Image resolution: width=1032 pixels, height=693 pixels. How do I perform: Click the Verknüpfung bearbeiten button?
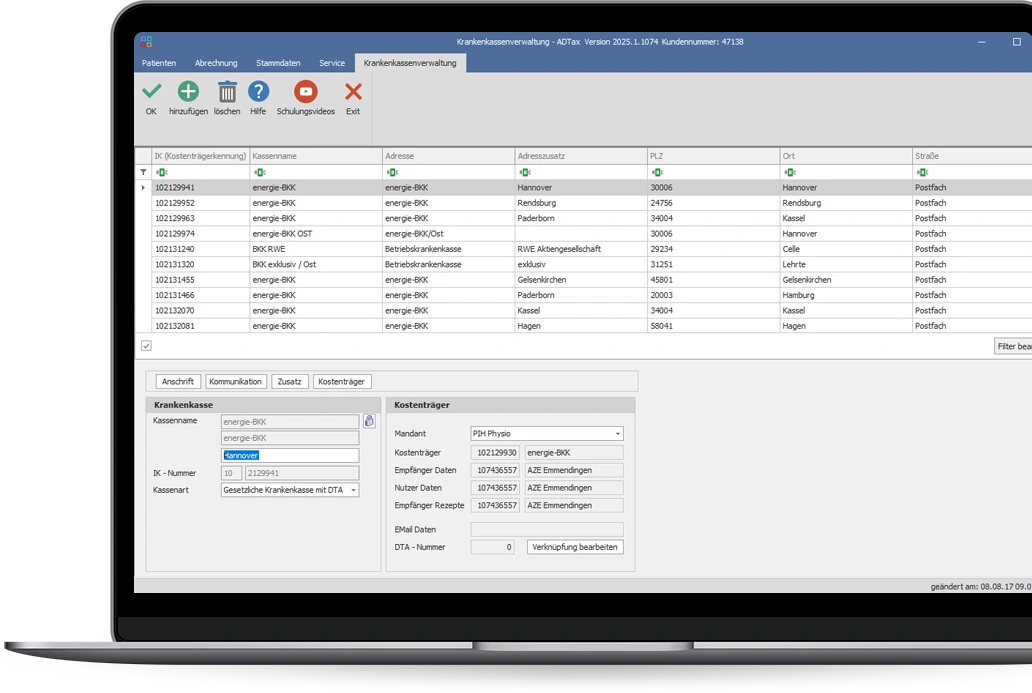pyautogui.click(x=575, y=547)
